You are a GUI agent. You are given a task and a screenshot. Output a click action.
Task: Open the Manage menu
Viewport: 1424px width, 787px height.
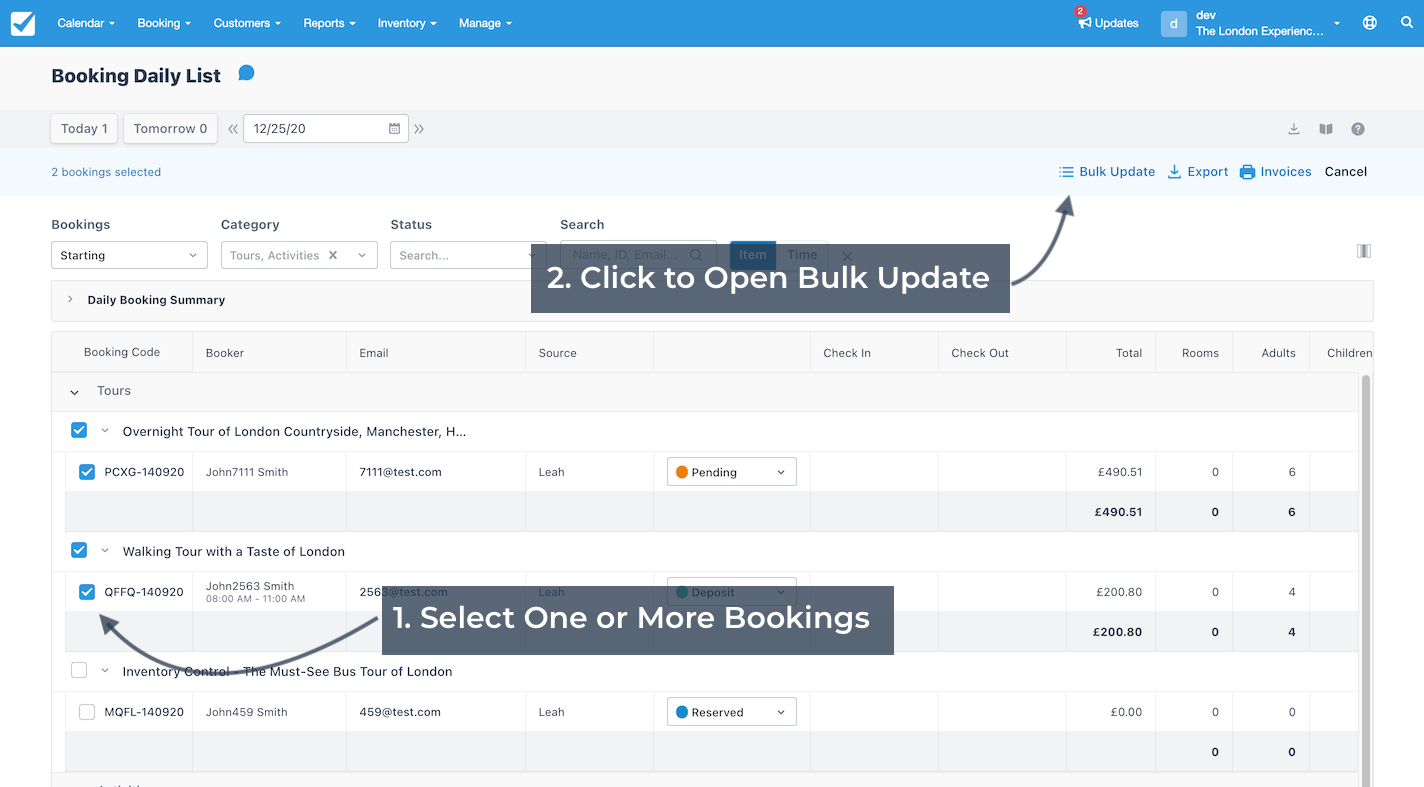tap(485, 23)
